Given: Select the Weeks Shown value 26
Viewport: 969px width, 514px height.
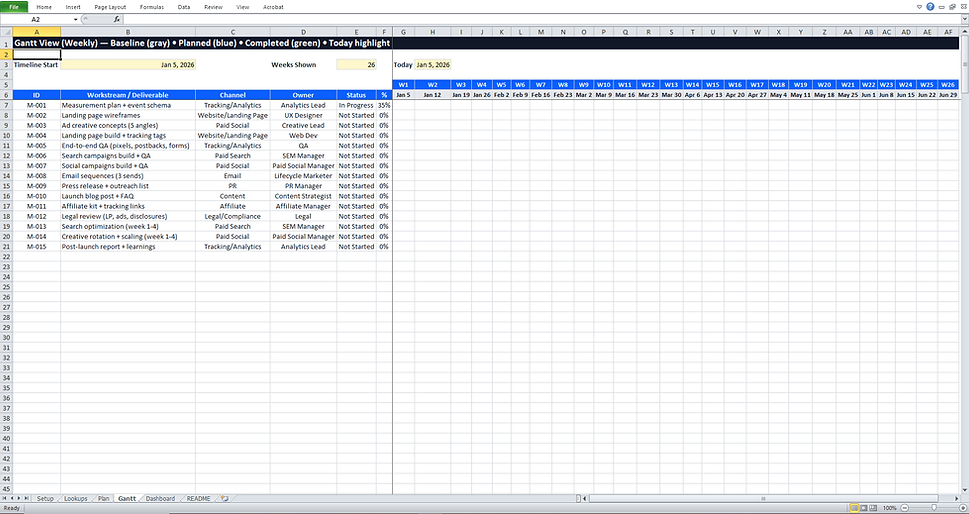Looking at the screenshot, I should [x=357, y=64].
